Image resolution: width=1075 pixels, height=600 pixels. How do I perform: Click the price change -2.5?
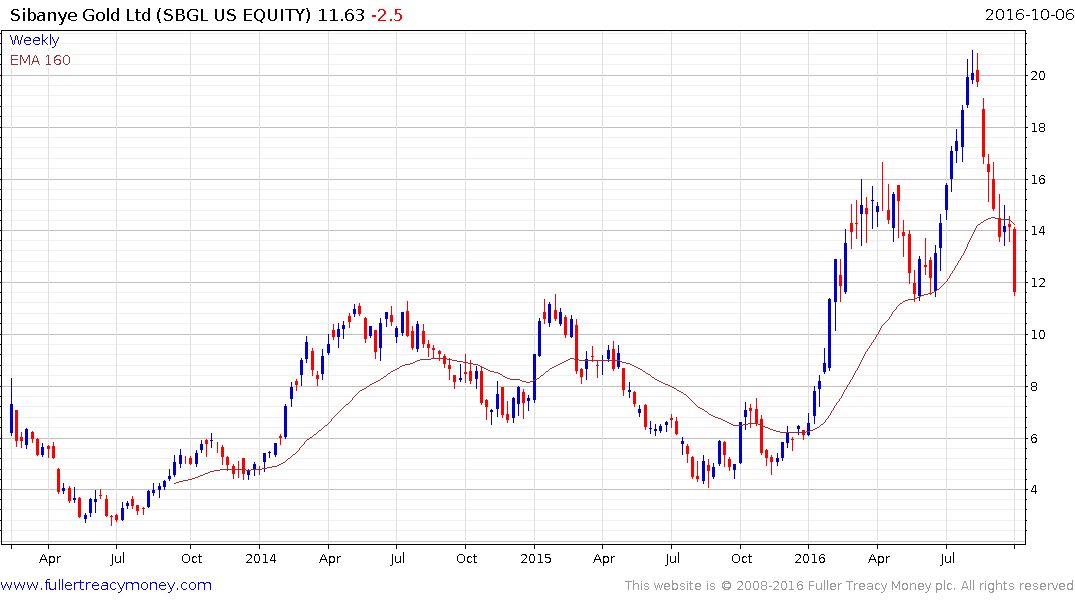click(387, 15)
